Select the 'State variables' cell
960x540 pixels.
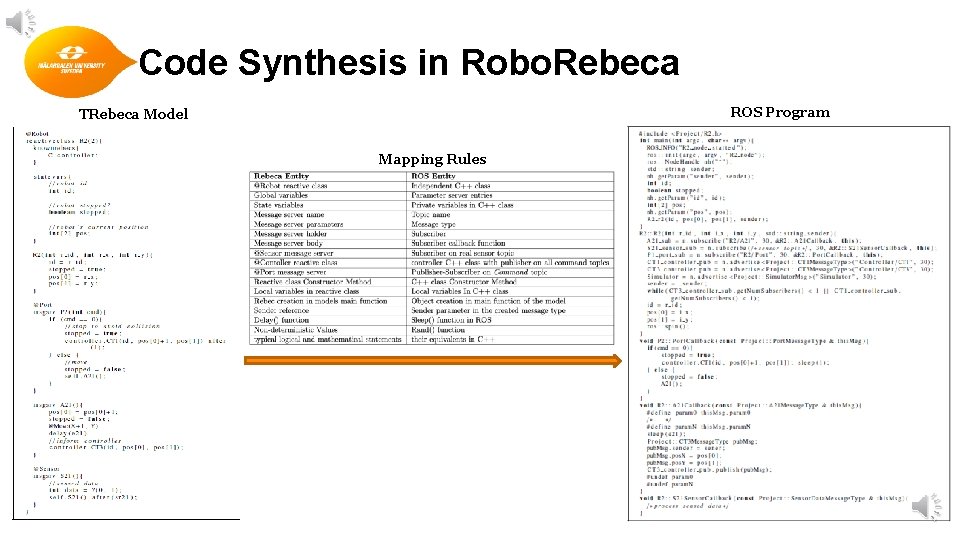328,205
